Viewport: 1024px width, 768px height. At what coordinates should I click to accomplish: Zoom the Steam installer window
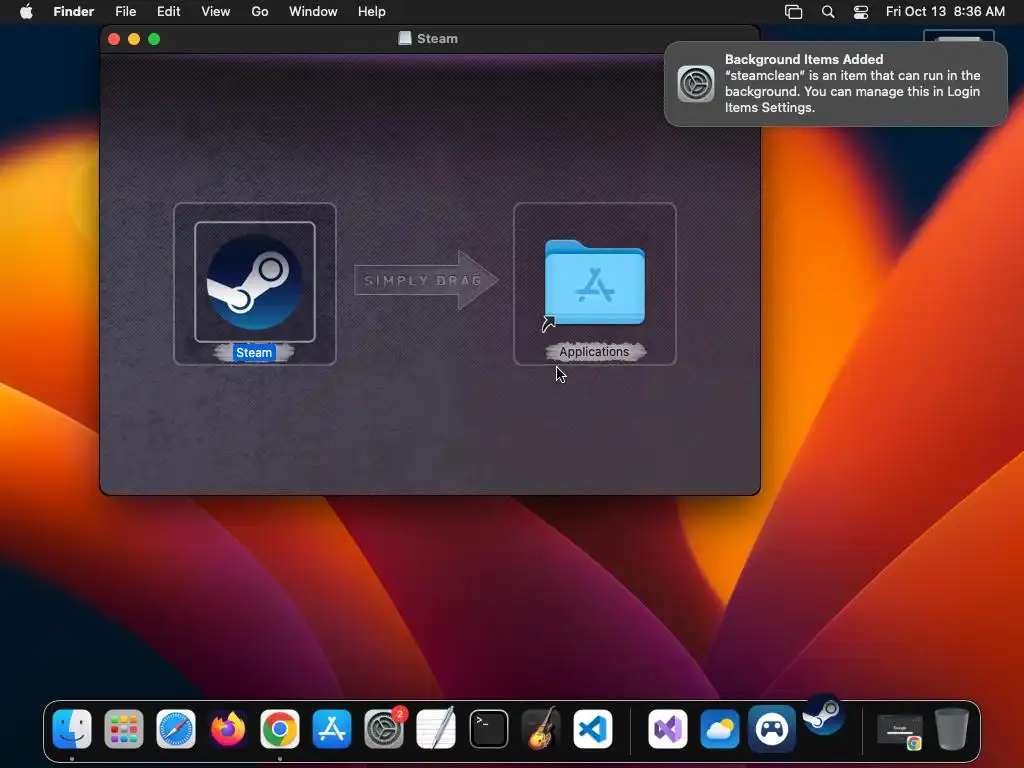154,39
